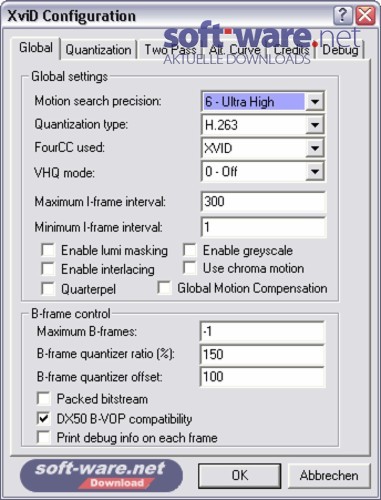381x500 pixels.
Task: Click the Abbrechen button
Action: pyautogui.click(x=329, y=475)
